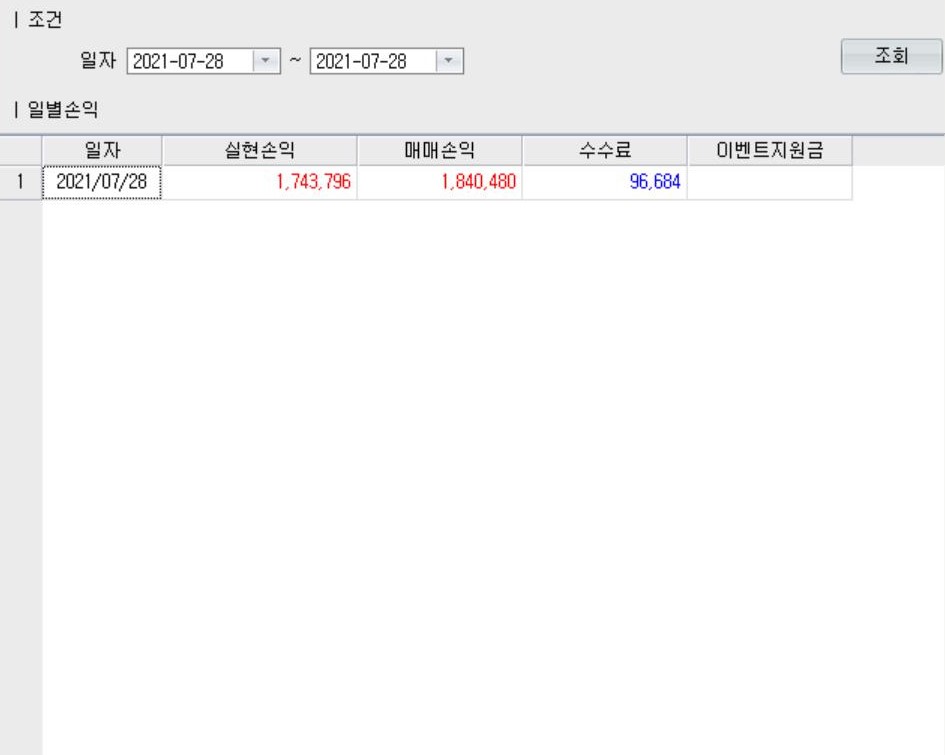The width and height of the screenshot is (945, 755).
Task: Select the 2021/07/28 date cell
Action: pos(102,183)
